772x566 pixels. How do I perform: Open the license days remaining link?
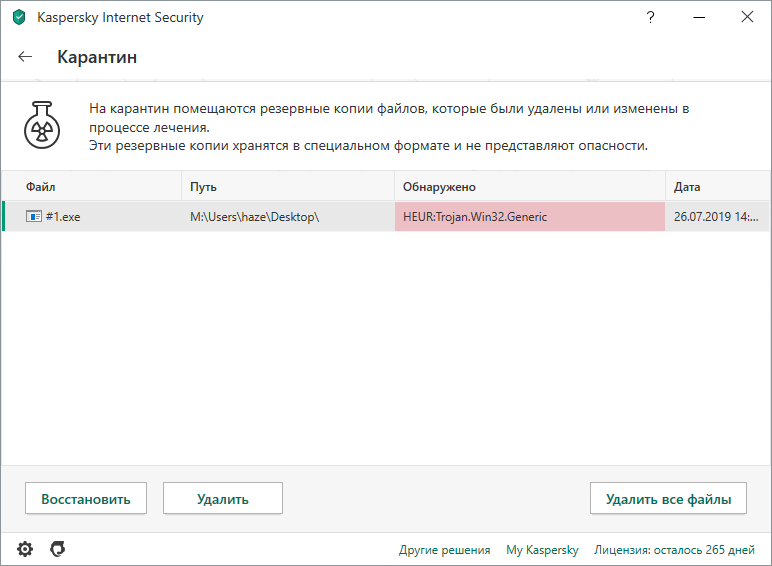click(674, 550)
